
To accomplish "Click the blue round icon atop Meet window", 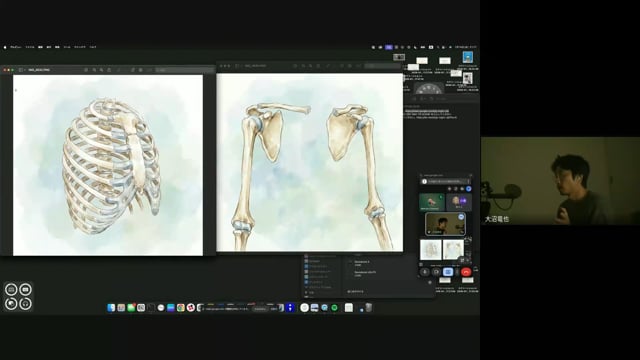I will click(469, 189).
